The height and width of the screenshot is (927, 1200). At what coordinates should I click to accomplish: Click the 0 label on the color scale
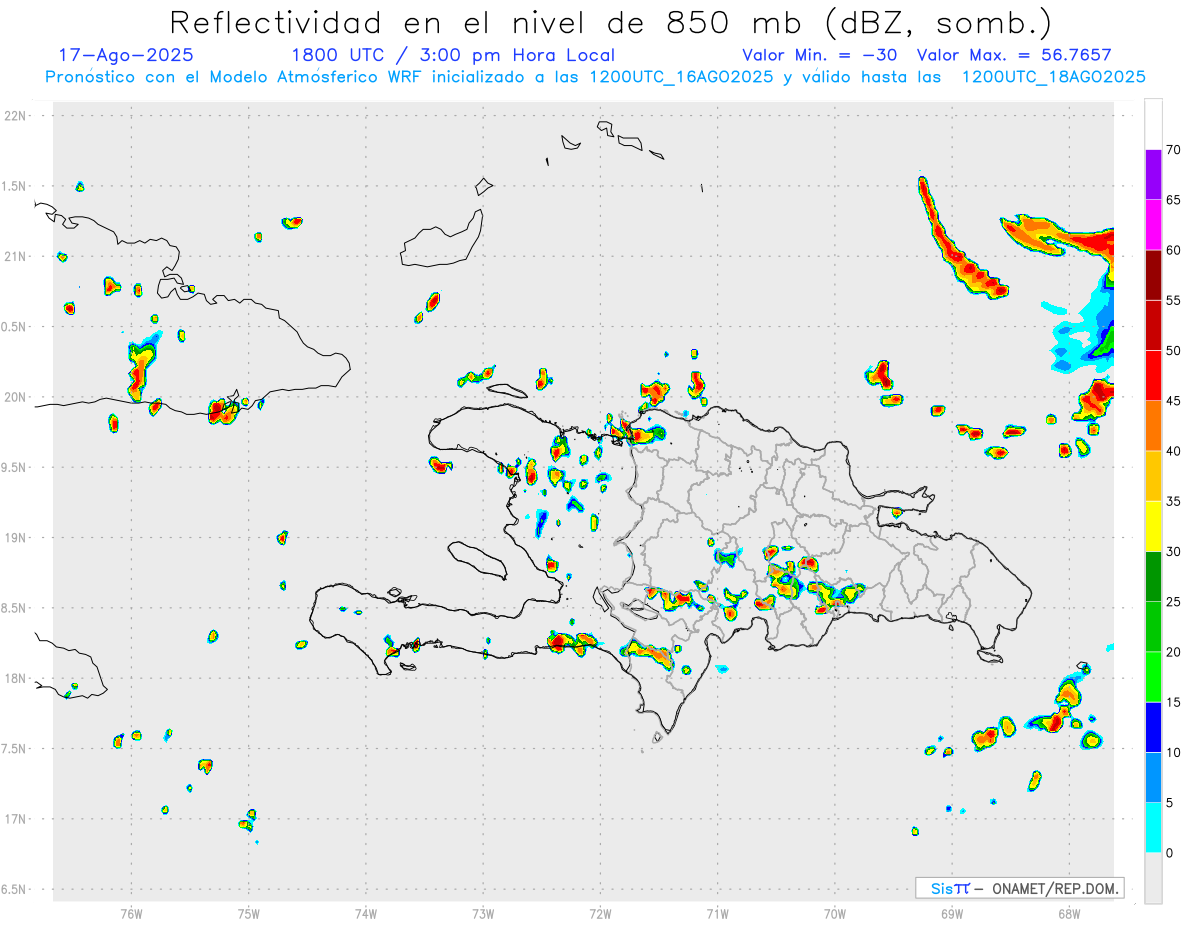click(1170, 853)
